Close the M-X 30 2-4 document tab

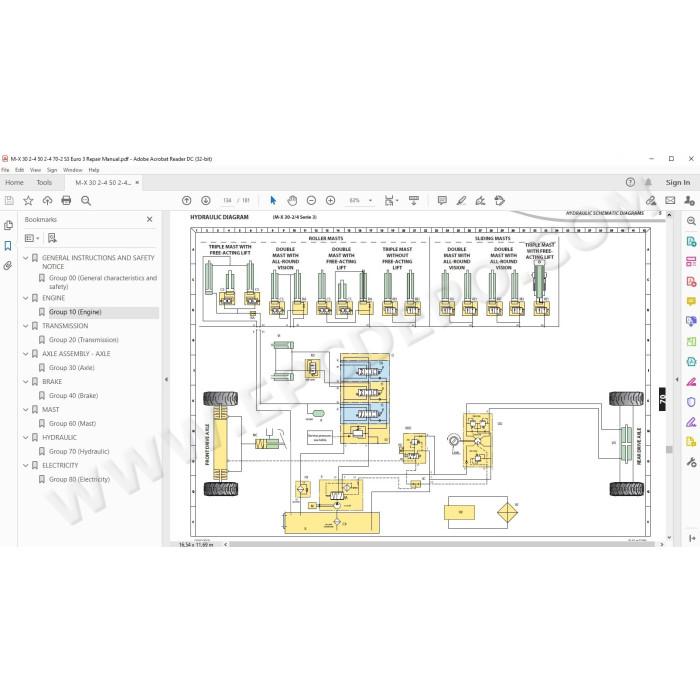click(137, 183)
